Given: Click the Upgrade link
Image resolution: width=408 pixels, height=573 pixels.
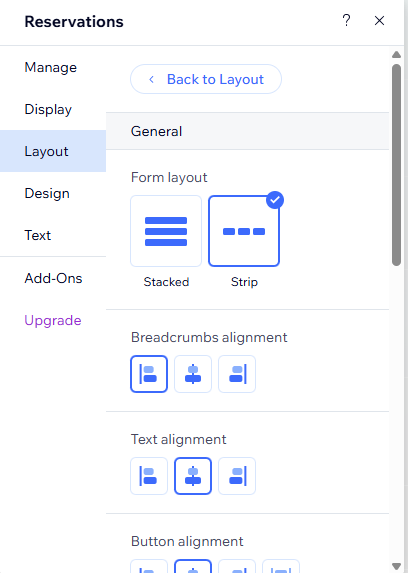Looking at the screenshot, I should click(x=53, y=320).
